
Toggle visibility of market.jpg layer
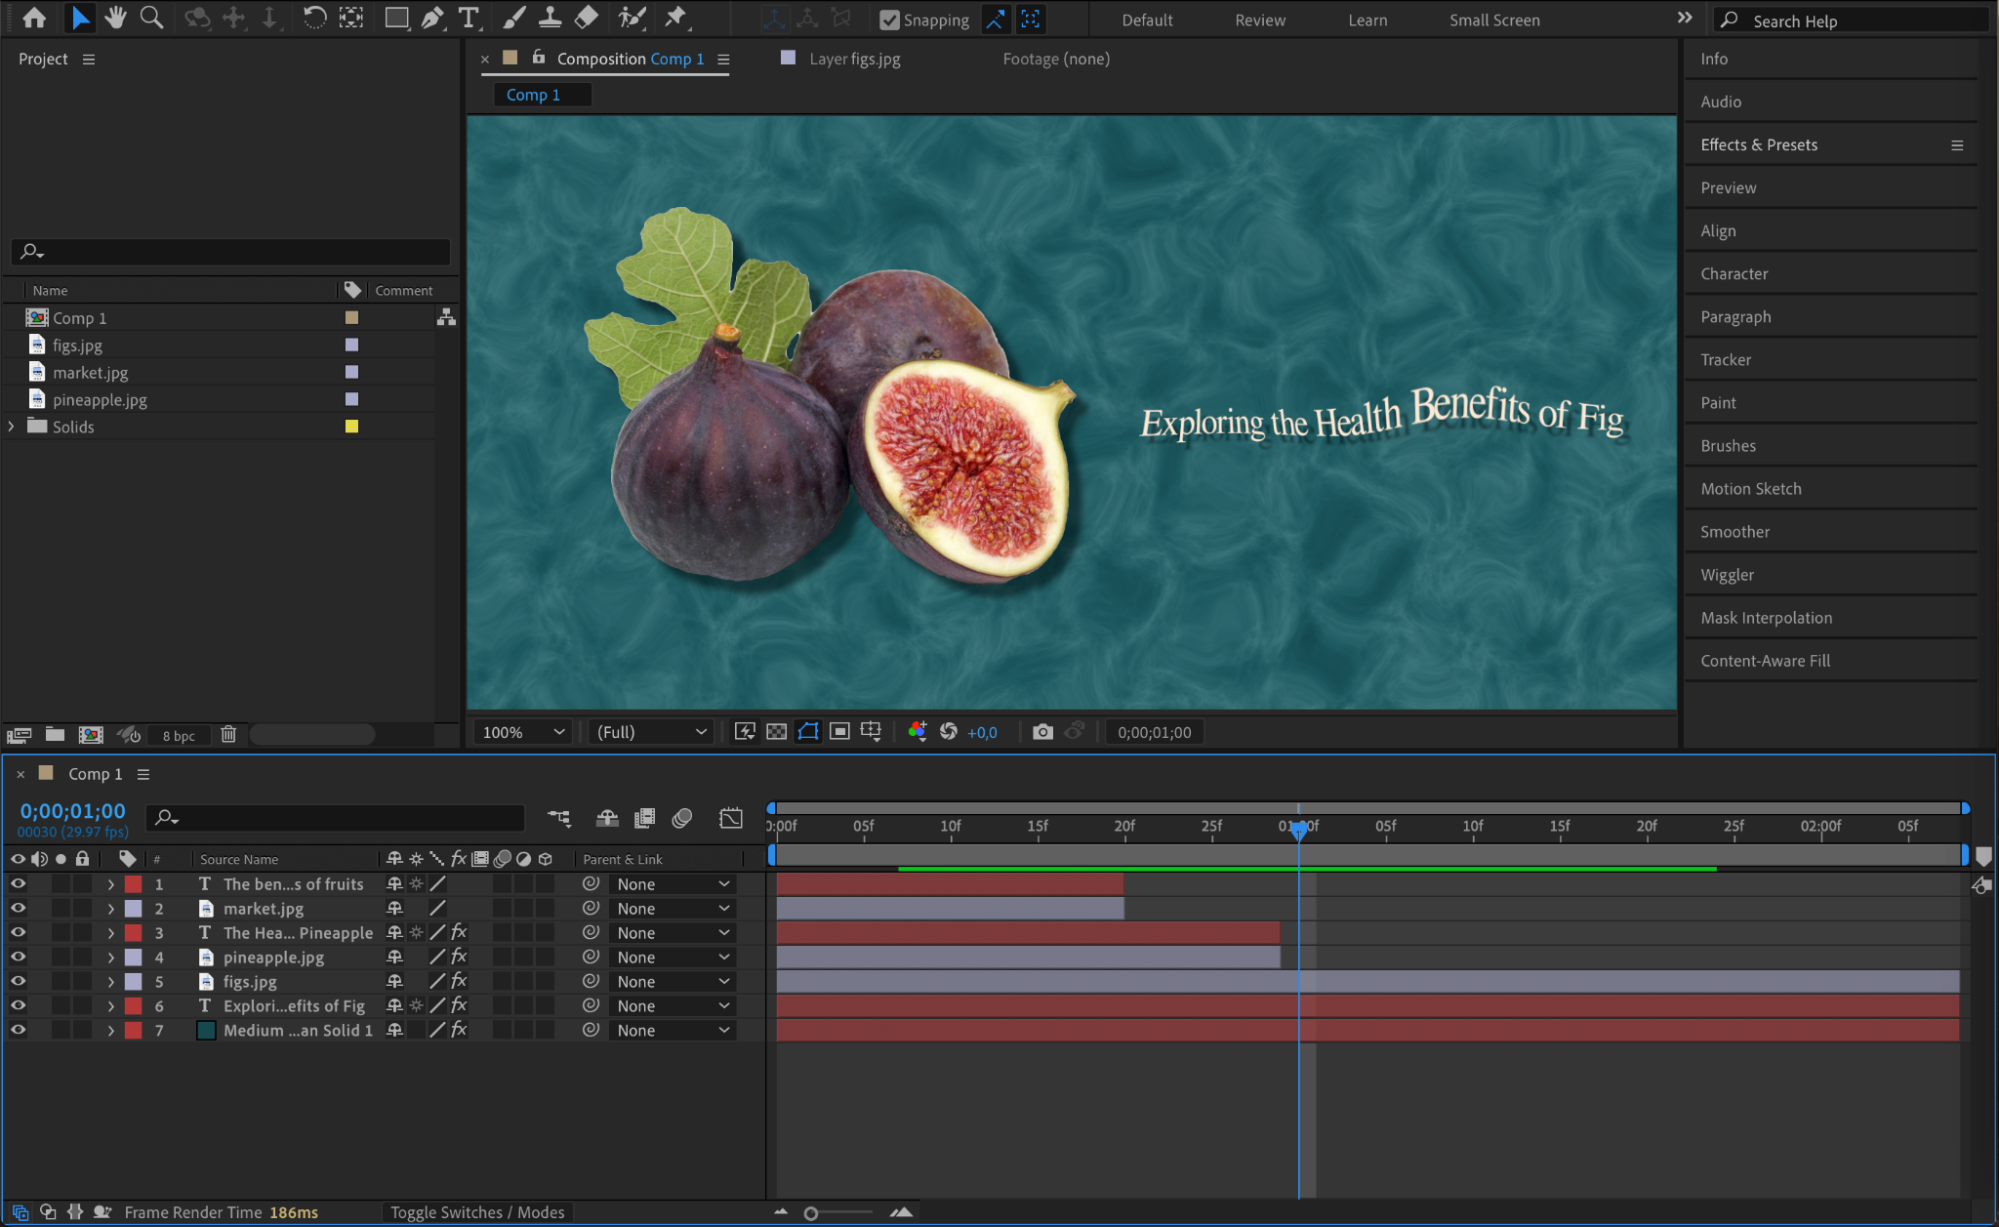(18, 908)
